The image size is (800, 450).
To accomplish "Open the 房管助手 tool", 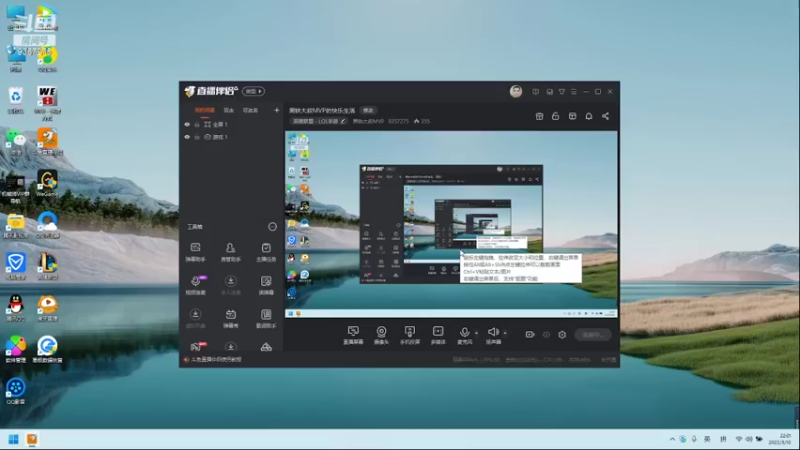I will 231,252.
